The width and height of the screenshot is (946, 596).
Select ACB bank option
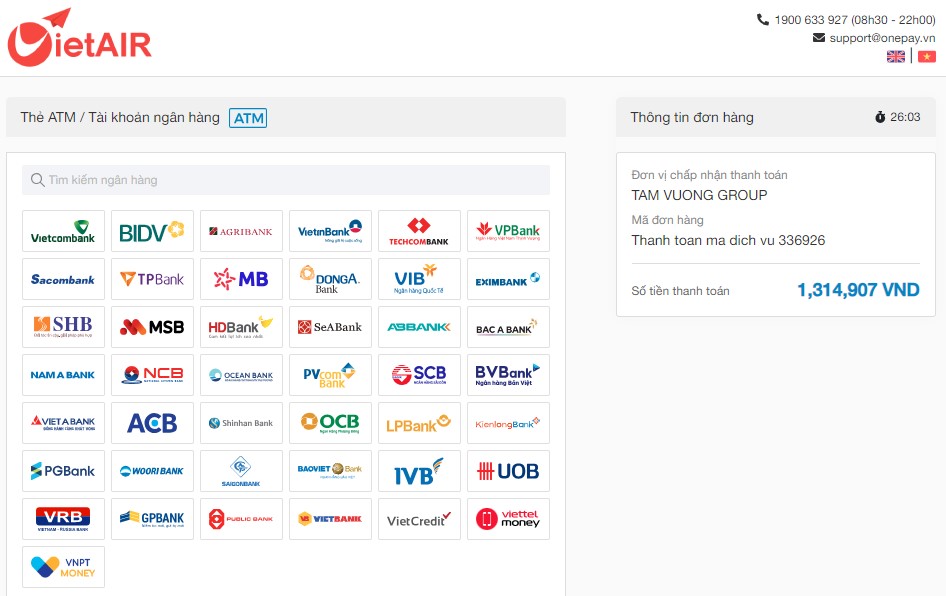click(x=152, y=423)
